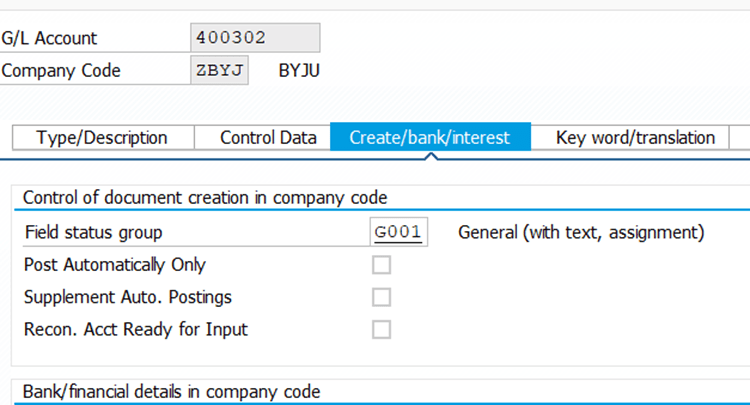Switch to the Type/Description tab
The height and width of the screenshot is (405, 750).
[x=102, y=138]
